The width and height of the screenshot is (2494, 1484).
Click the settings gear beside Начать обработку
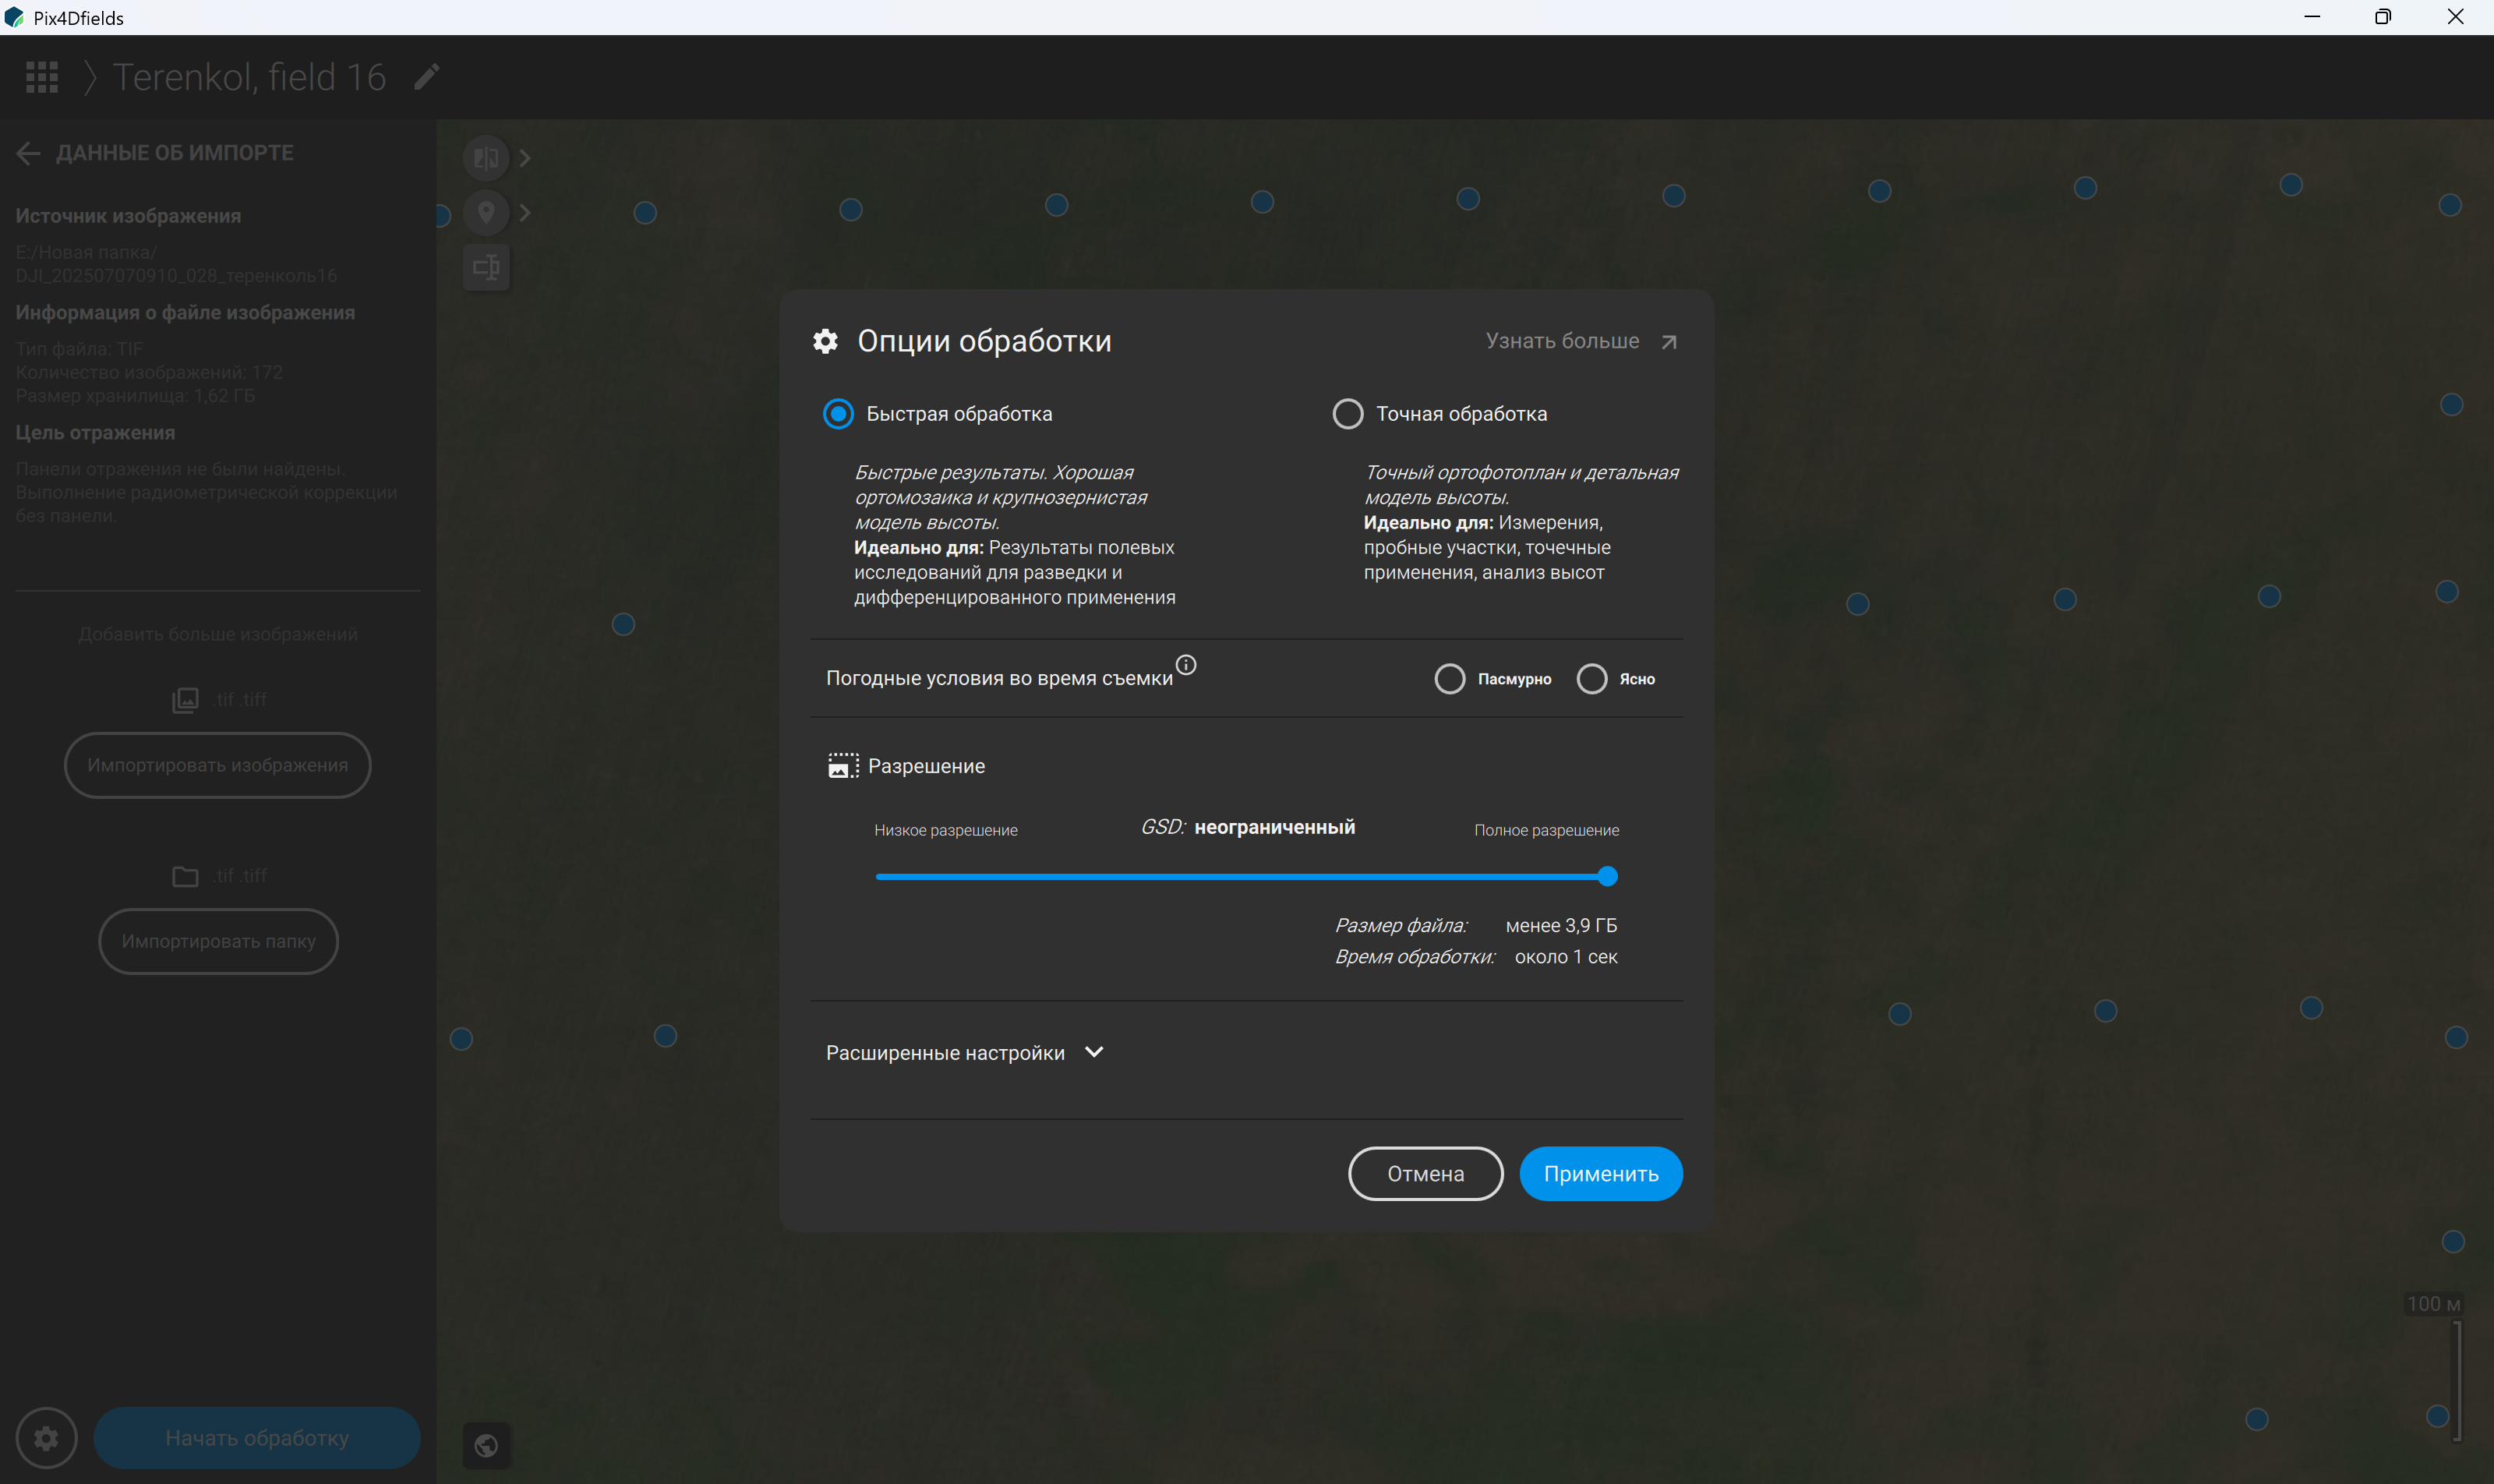[x=46, y=1438]
